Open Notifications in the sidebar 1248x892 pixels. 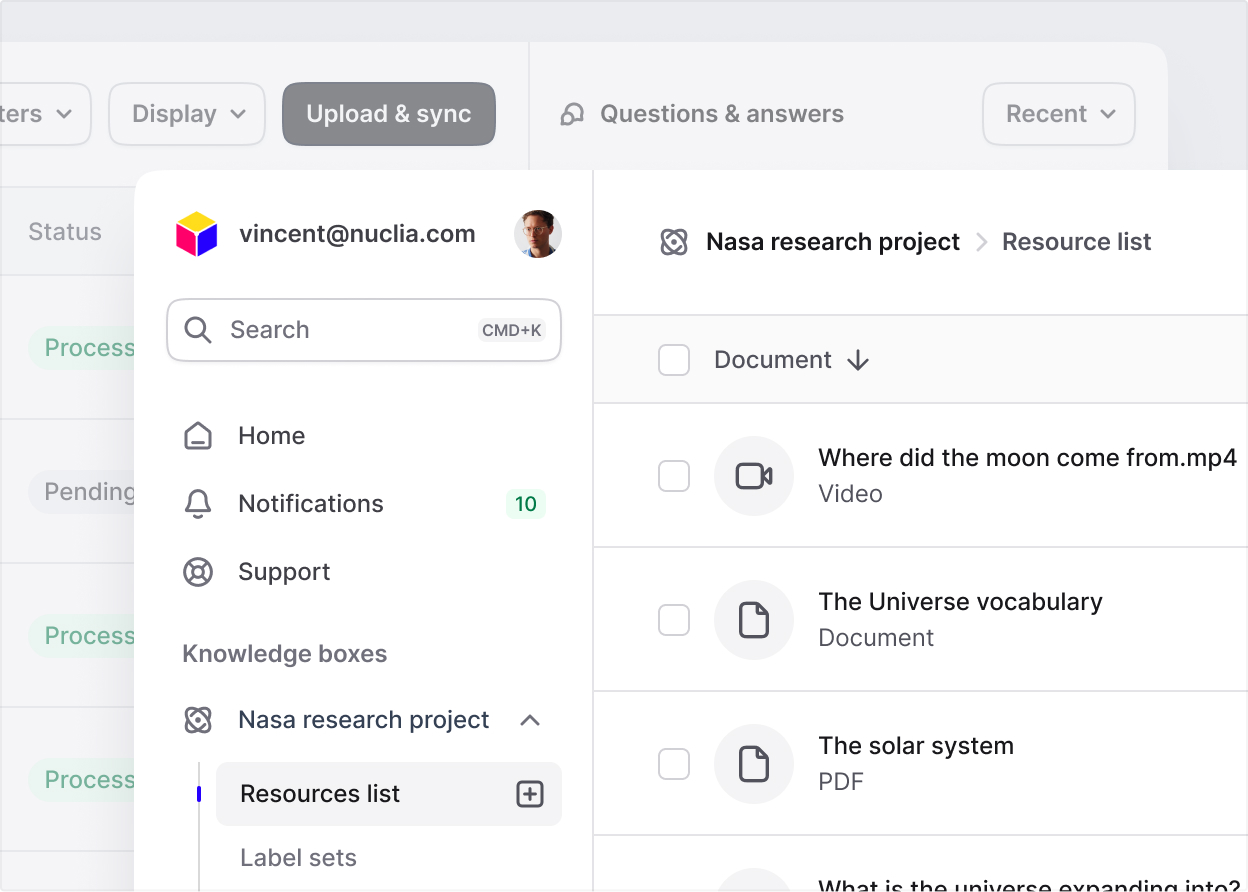(x=310, y=504)
